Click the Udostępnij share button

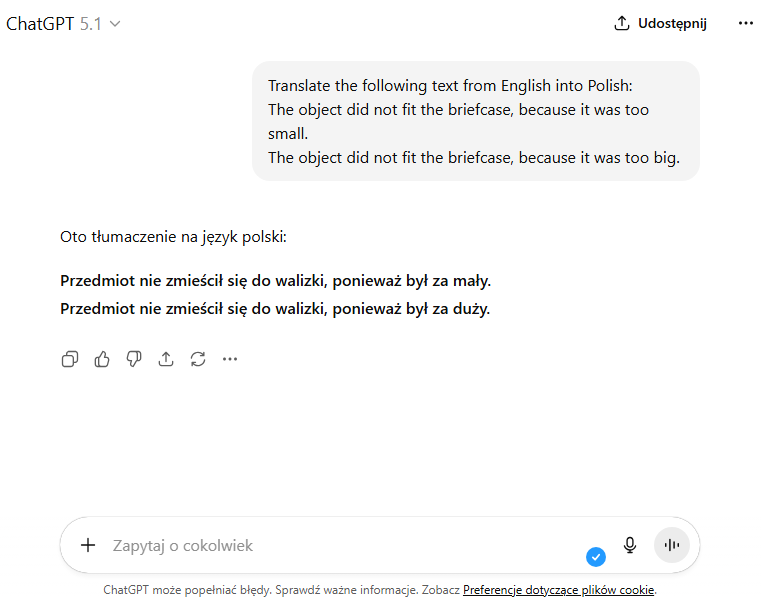coord(660,24)
